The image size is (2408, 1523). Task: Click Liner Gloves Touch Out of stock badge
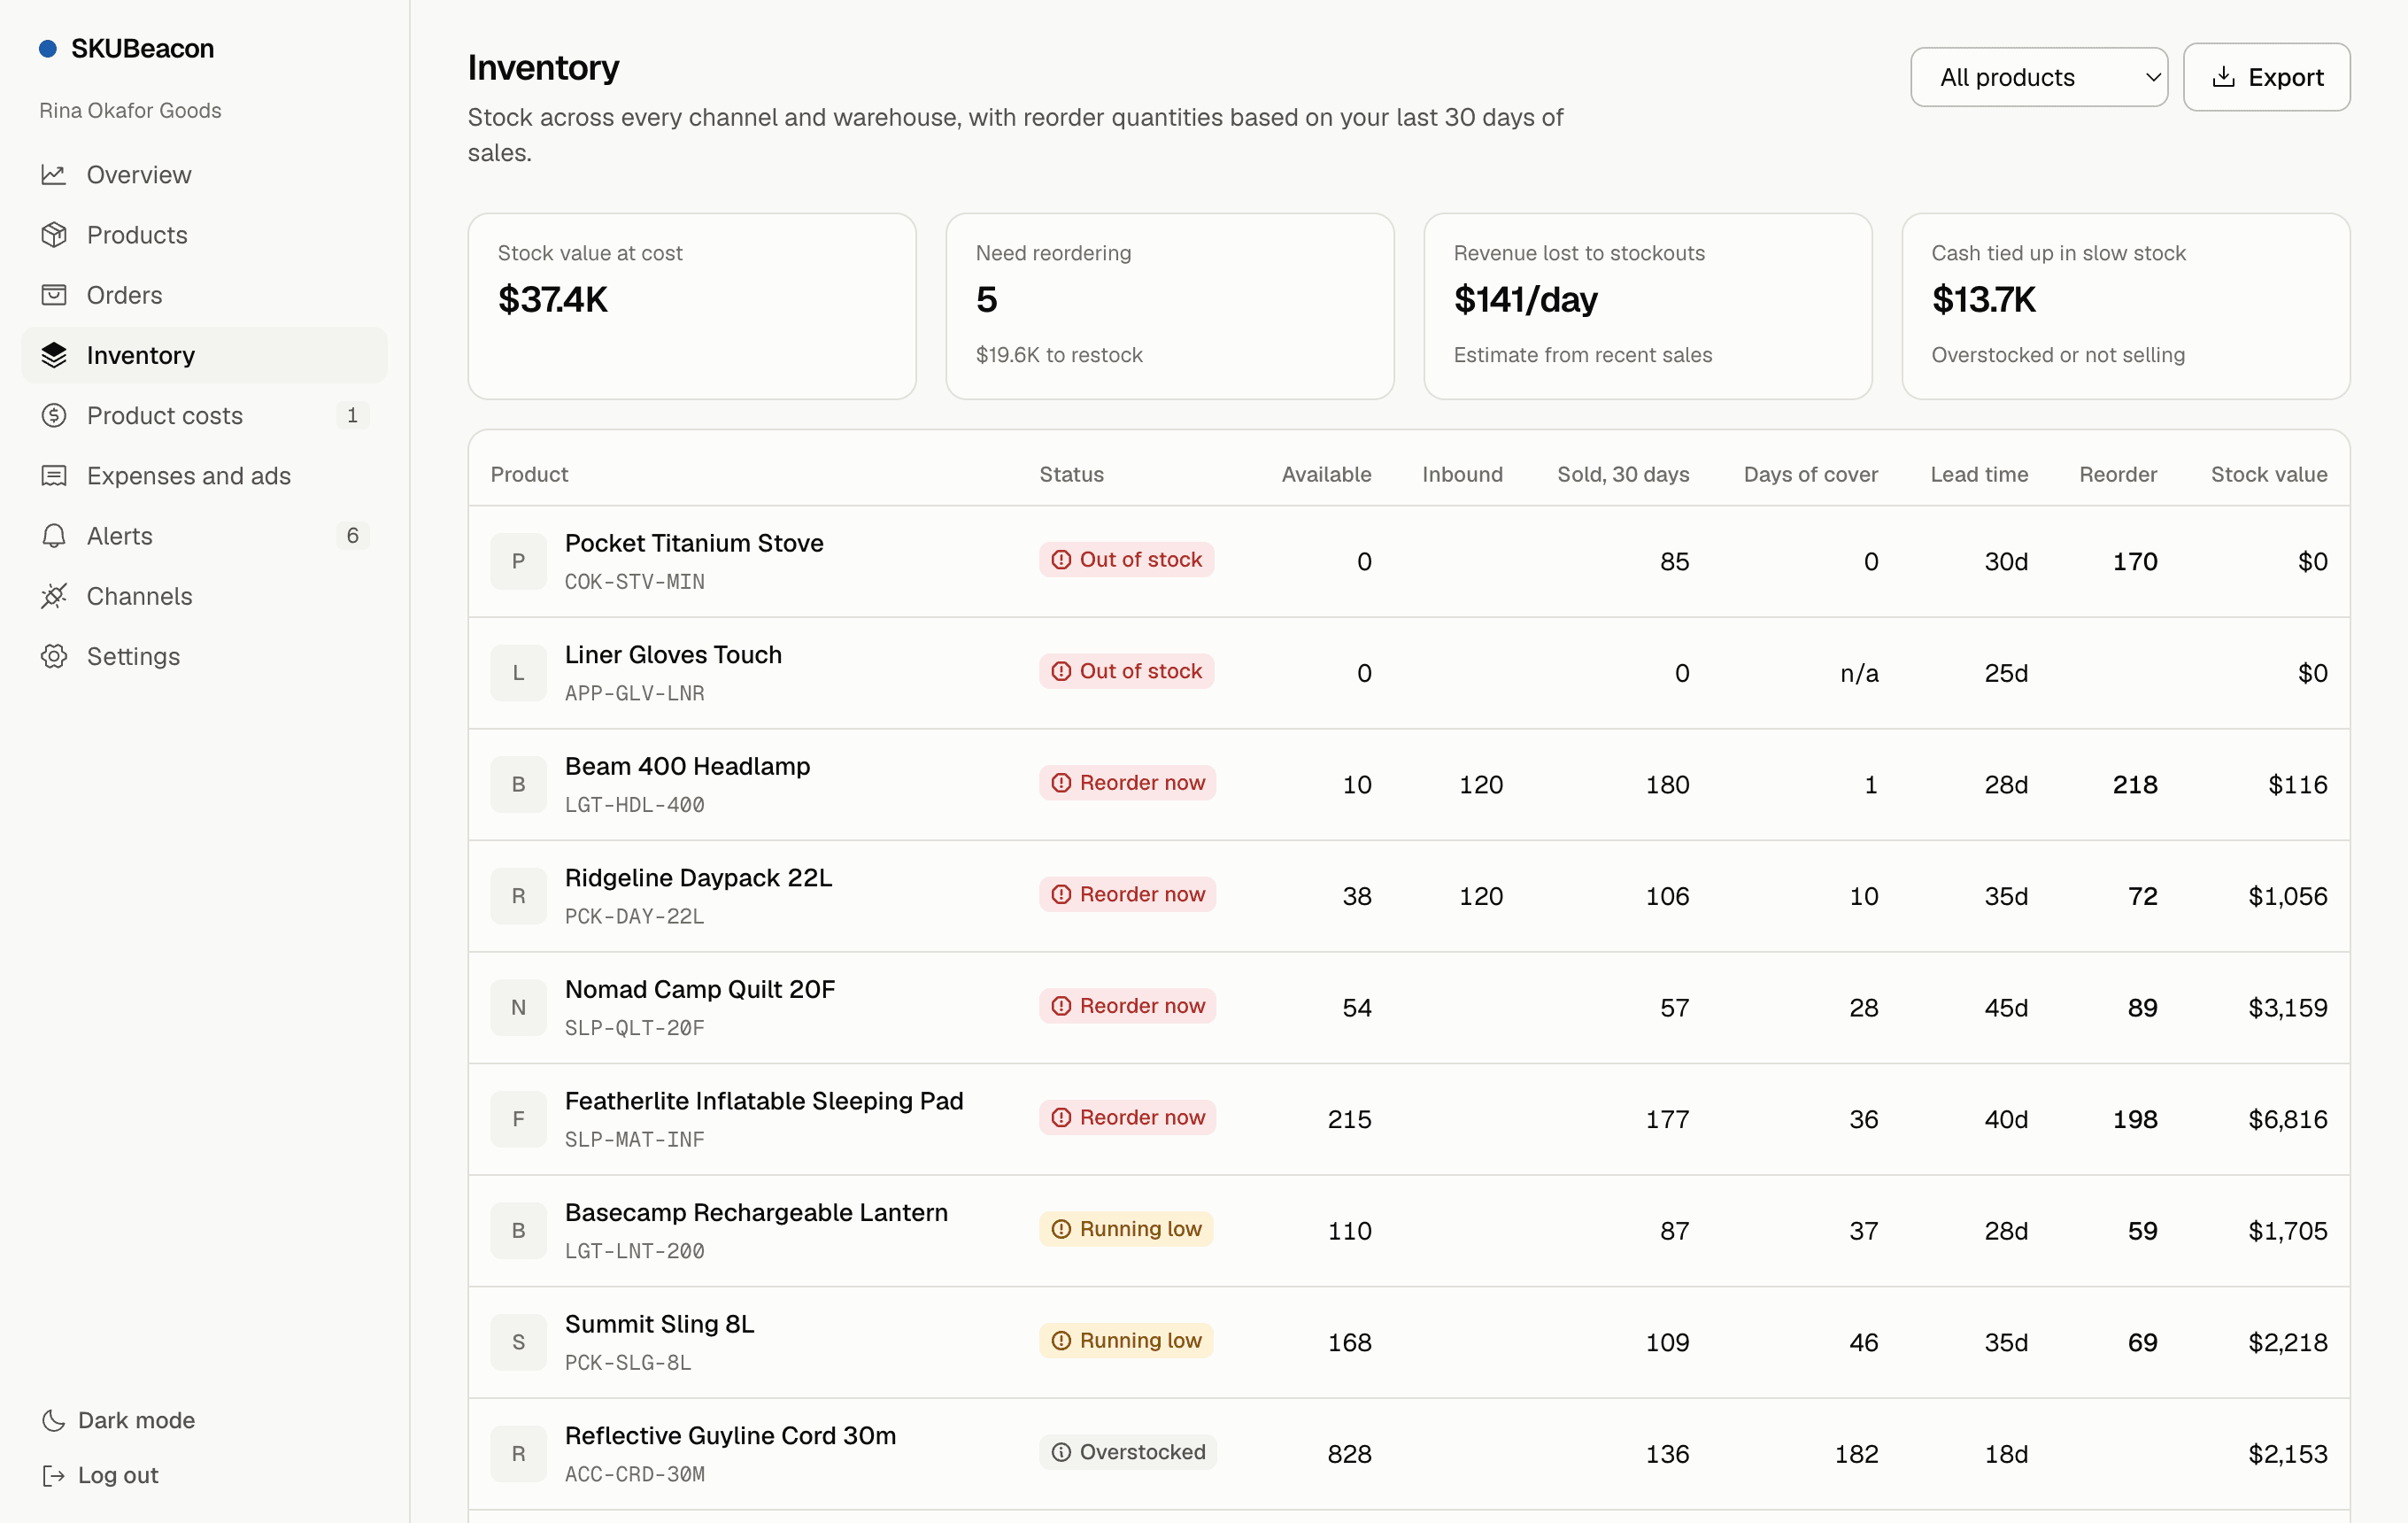tap(1126, 671)
